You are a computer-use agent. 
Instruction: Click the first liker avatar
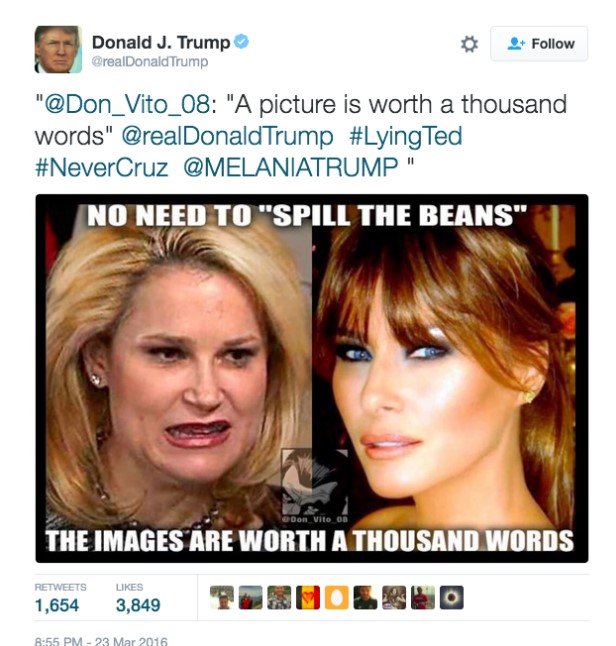[x=222, y=597]
